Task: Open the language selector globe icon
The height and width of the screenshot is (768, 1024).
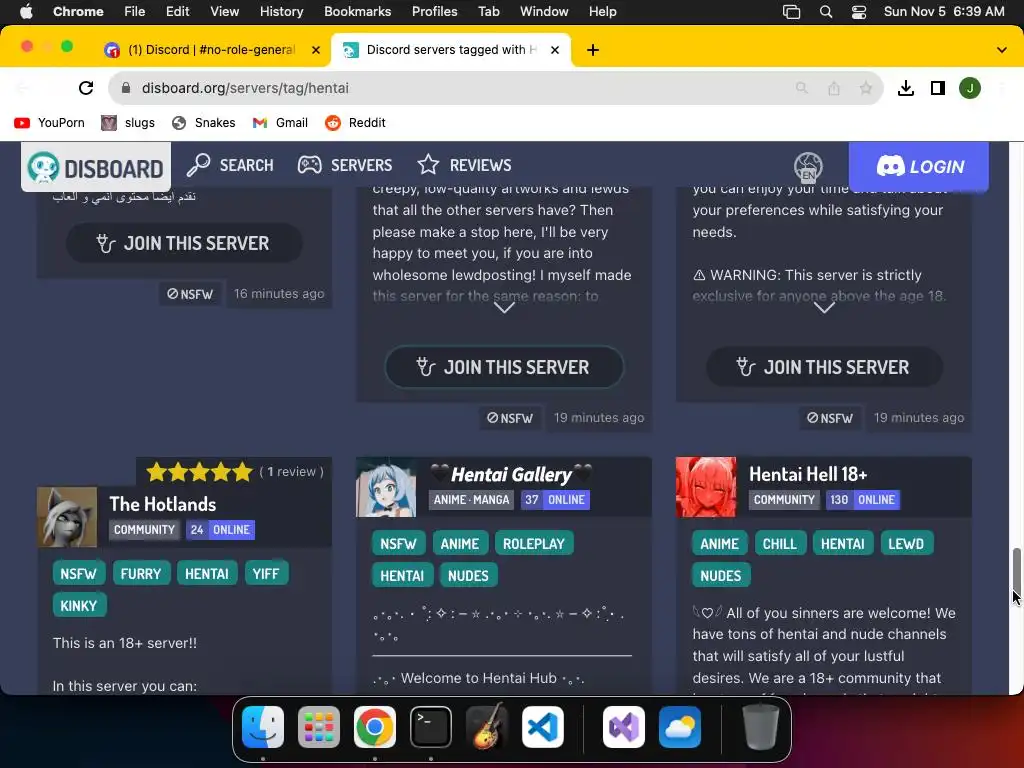Action: tap(808, 166)
